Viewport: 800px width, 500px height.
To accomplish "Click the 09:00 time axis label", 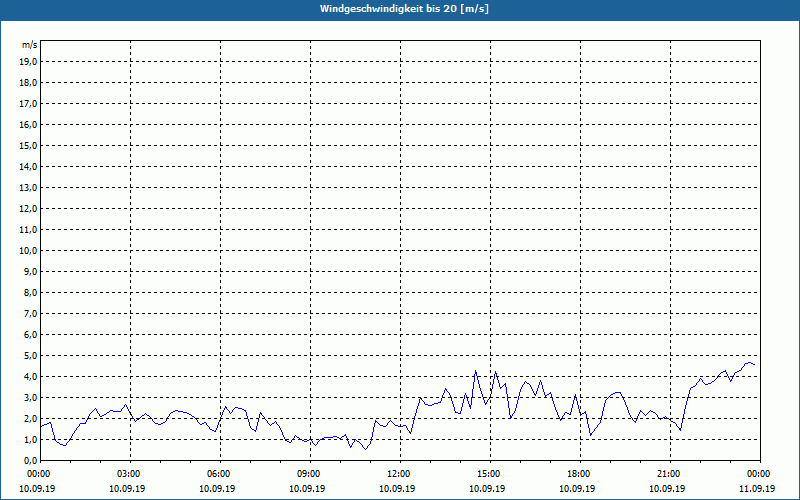I will tap(310, 474).
